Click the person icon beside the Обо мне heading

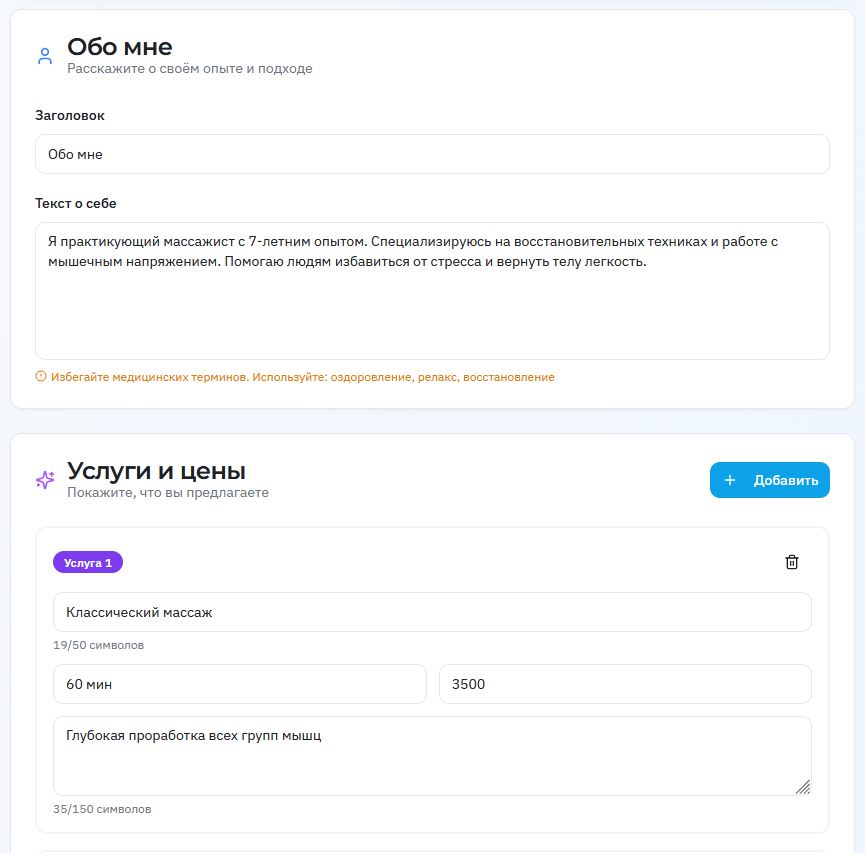click(x=44, y=56)
